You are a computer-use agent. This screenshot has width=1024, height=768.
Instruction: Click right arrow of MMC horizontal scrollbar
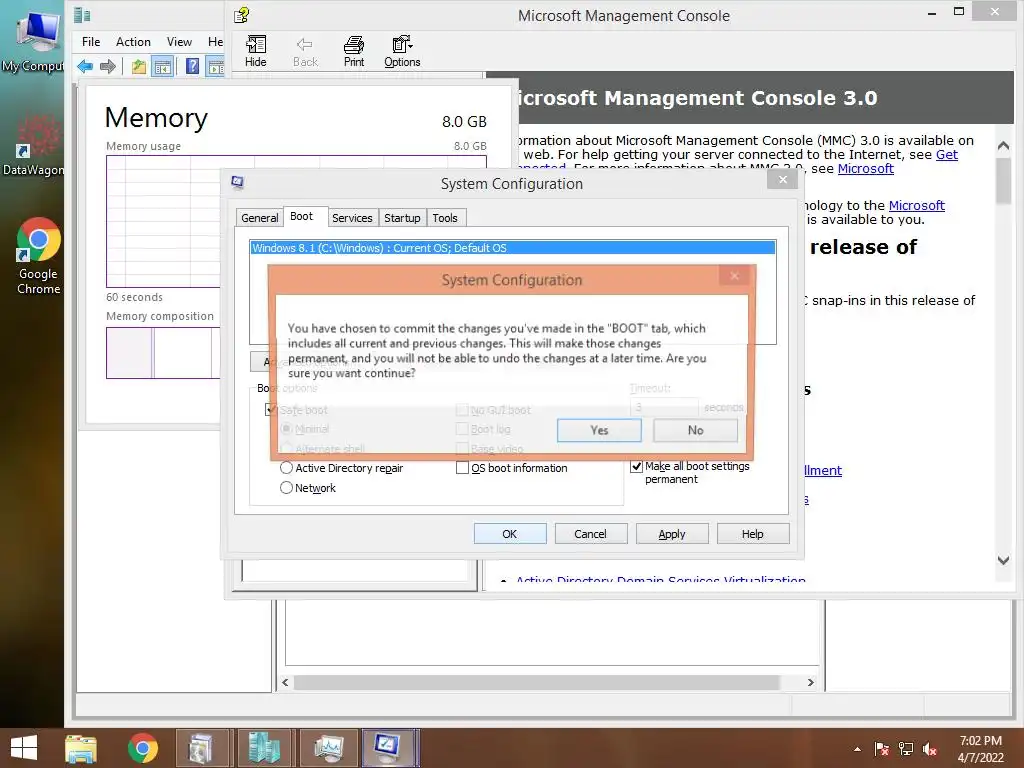click(810, 682)
